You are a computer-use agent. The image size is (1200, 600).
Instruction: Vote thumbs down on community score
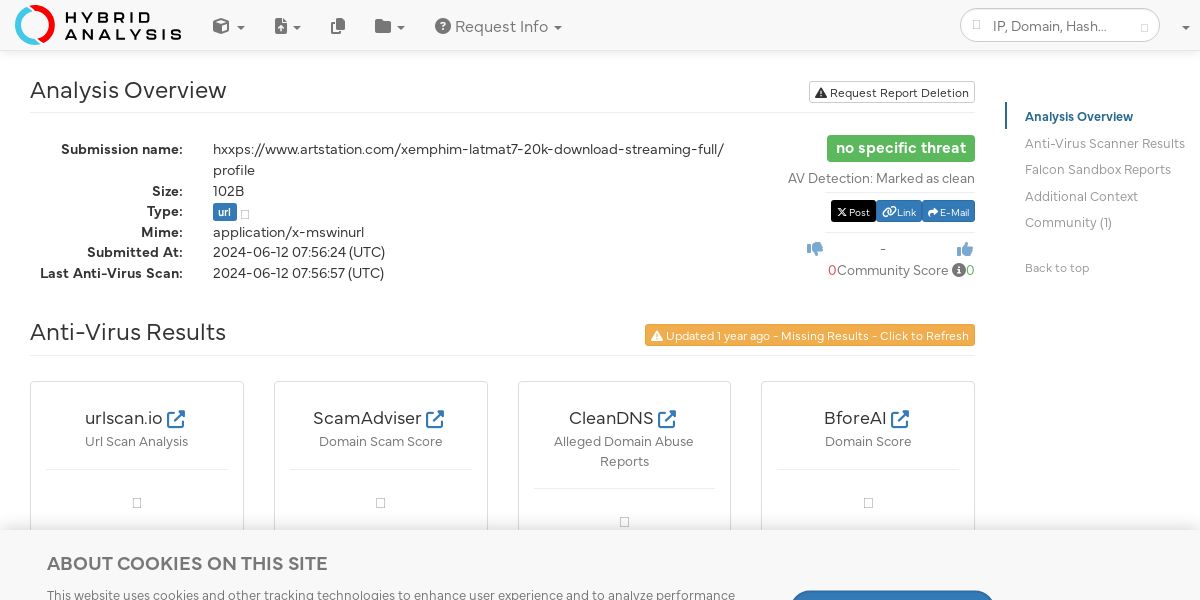815,249
